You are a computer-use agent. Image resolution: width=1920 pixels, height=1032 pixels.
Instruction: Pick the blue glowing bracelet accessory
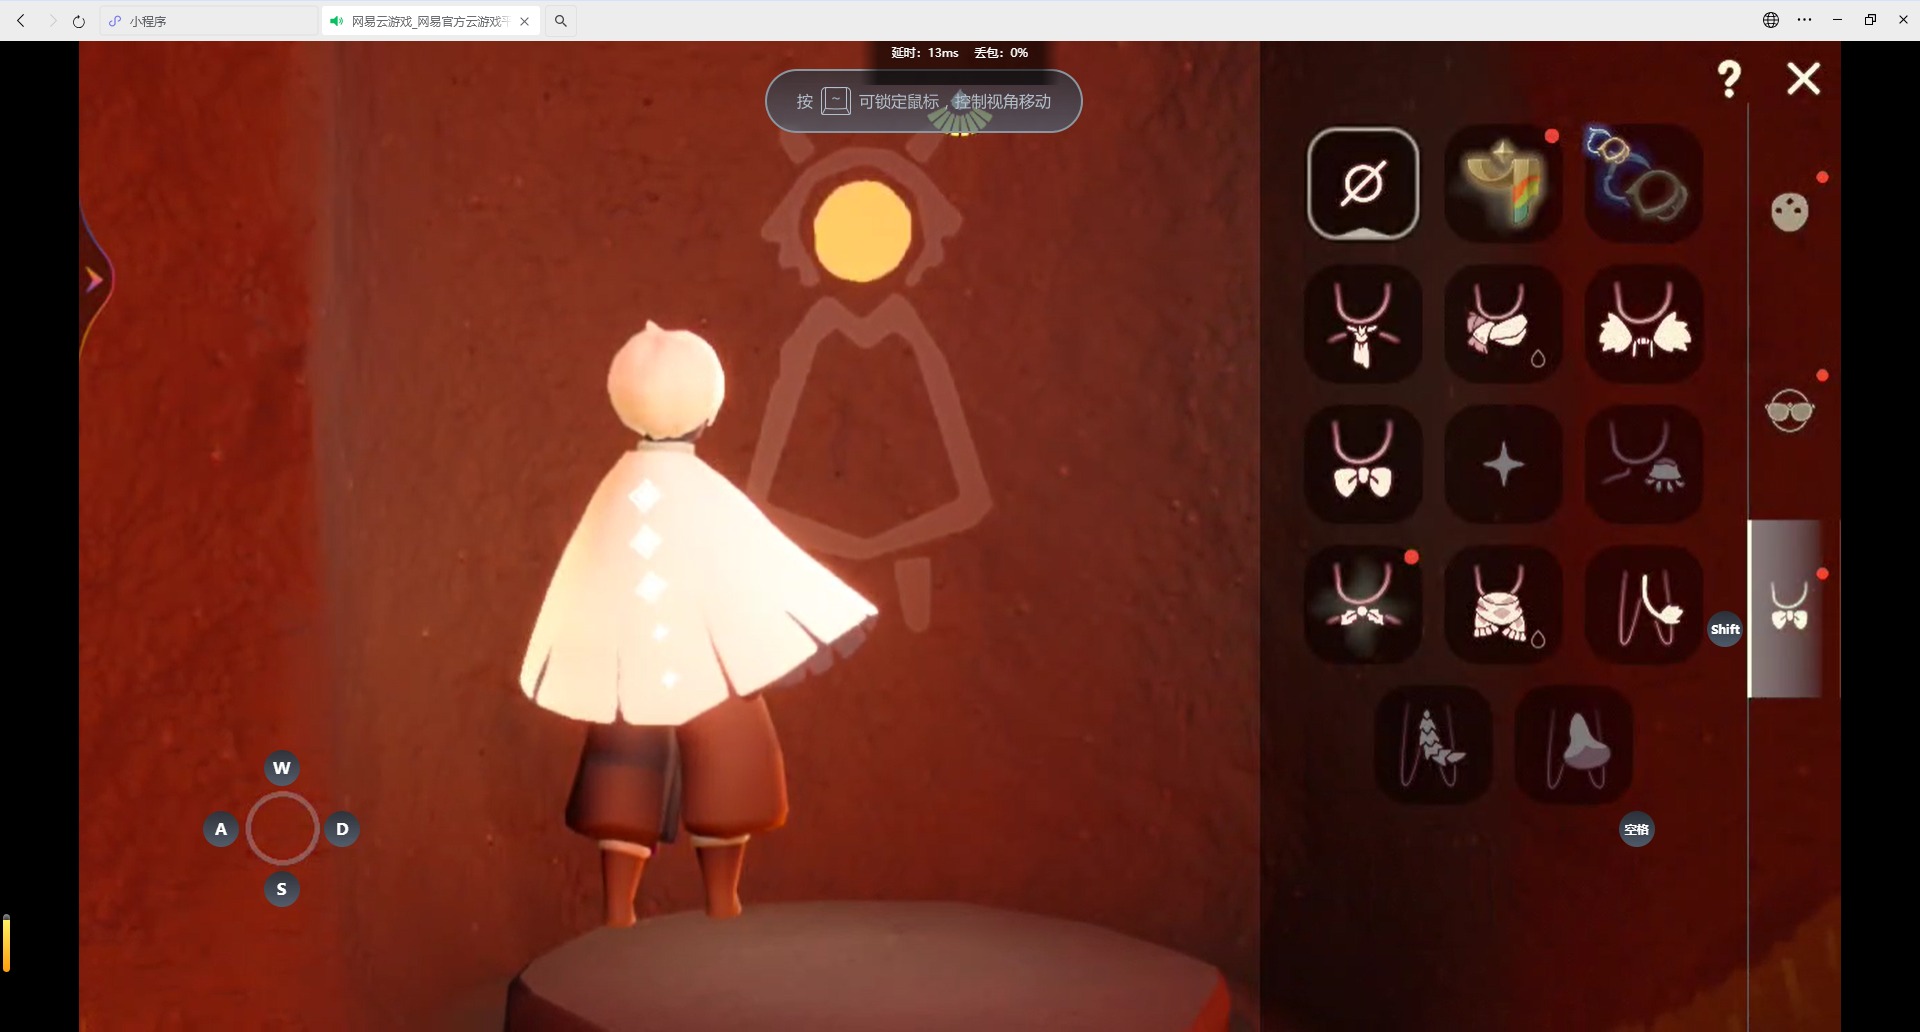point(1643,184)
